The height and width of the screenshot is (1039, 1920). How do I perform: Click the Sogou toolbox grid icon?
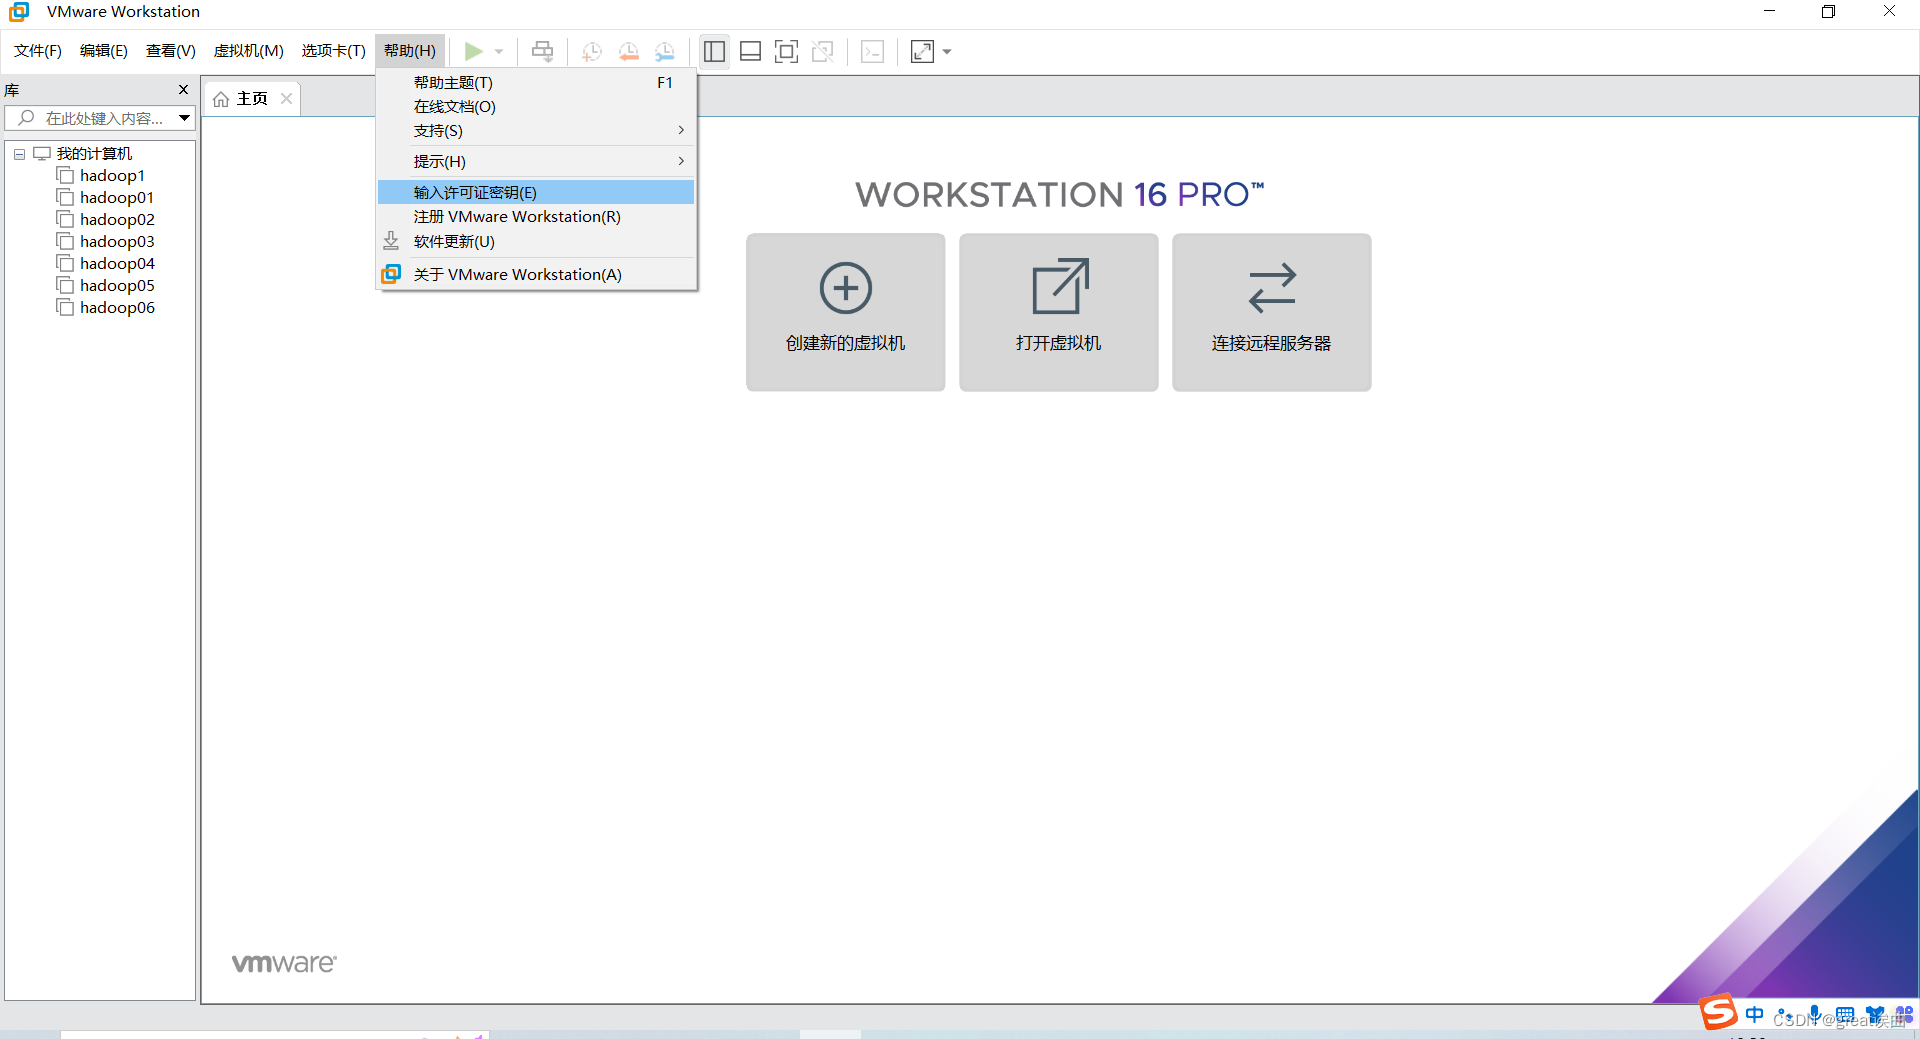click(x=1904, y=1015)
